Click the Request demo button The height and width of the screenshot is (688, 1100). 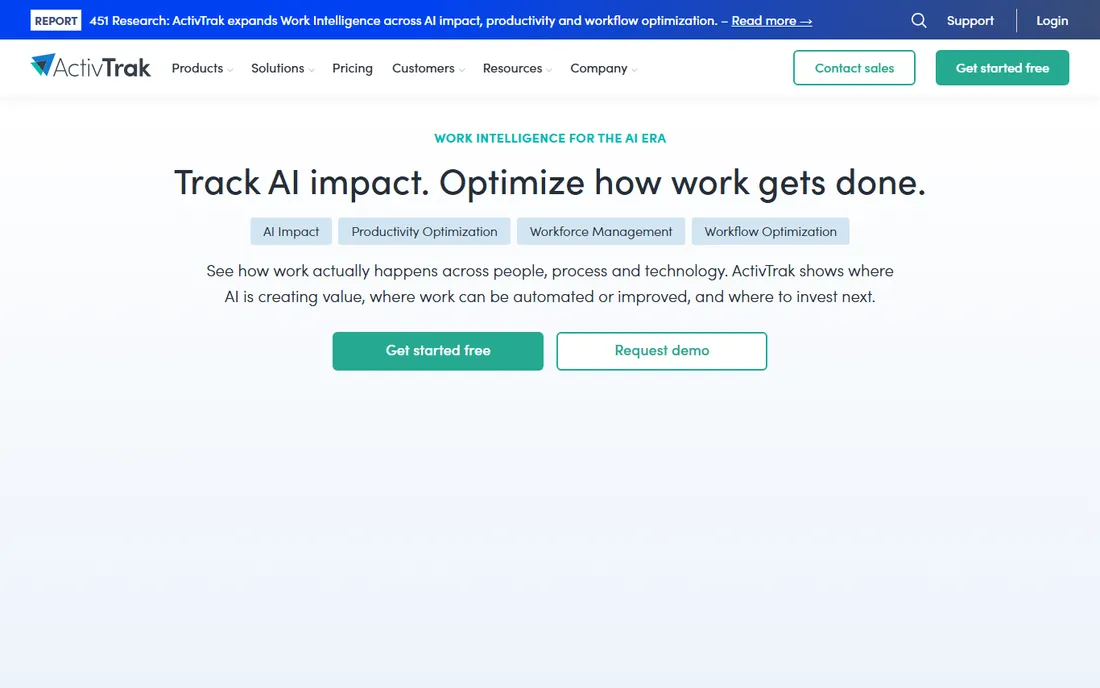(662, 351)
